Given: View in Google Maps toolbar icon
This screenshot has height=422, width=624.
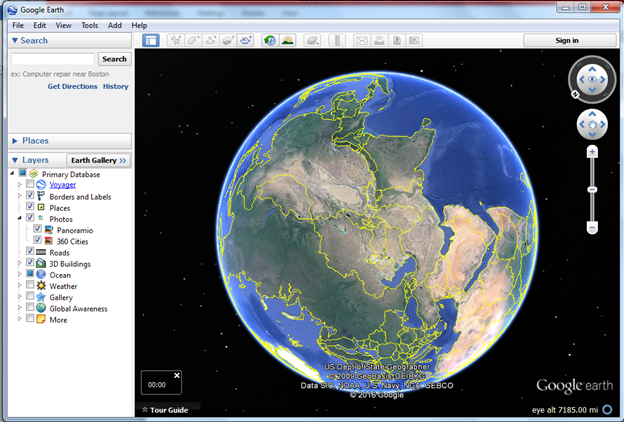Looking at the screenshot, I should point(414,40).
